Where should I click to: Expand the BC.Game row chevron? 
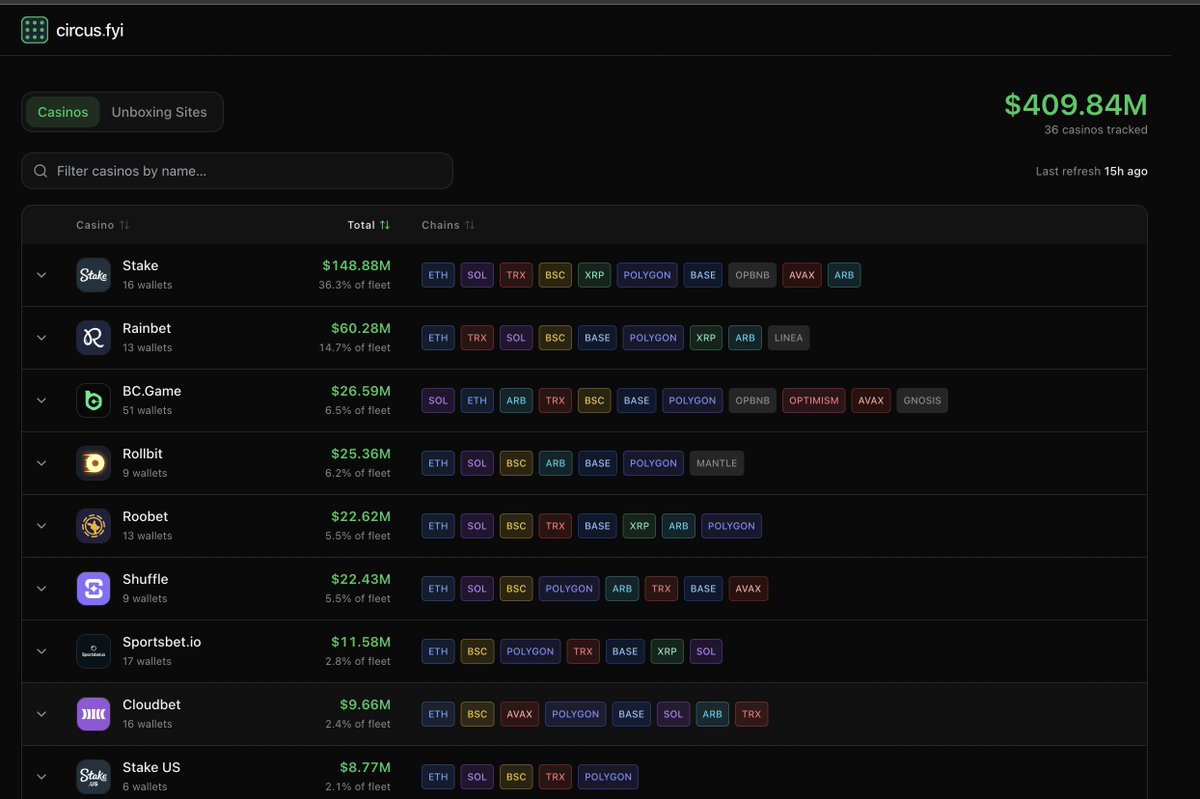41,400
